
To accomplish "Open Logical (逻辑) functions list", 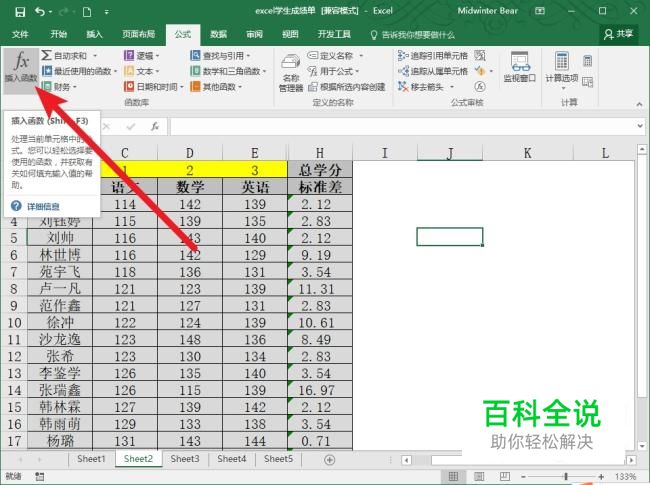I will coord(142,55).
